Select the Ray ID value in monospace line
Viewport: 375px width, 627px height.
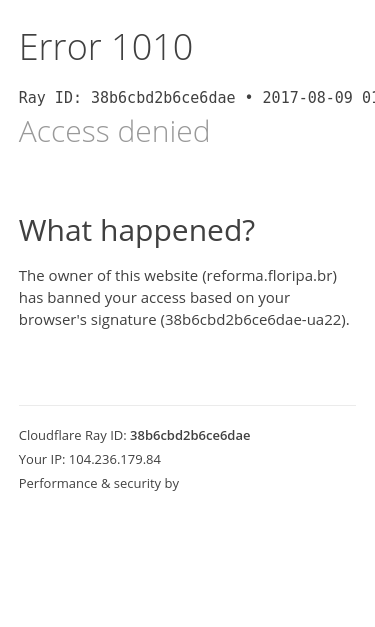163,98
